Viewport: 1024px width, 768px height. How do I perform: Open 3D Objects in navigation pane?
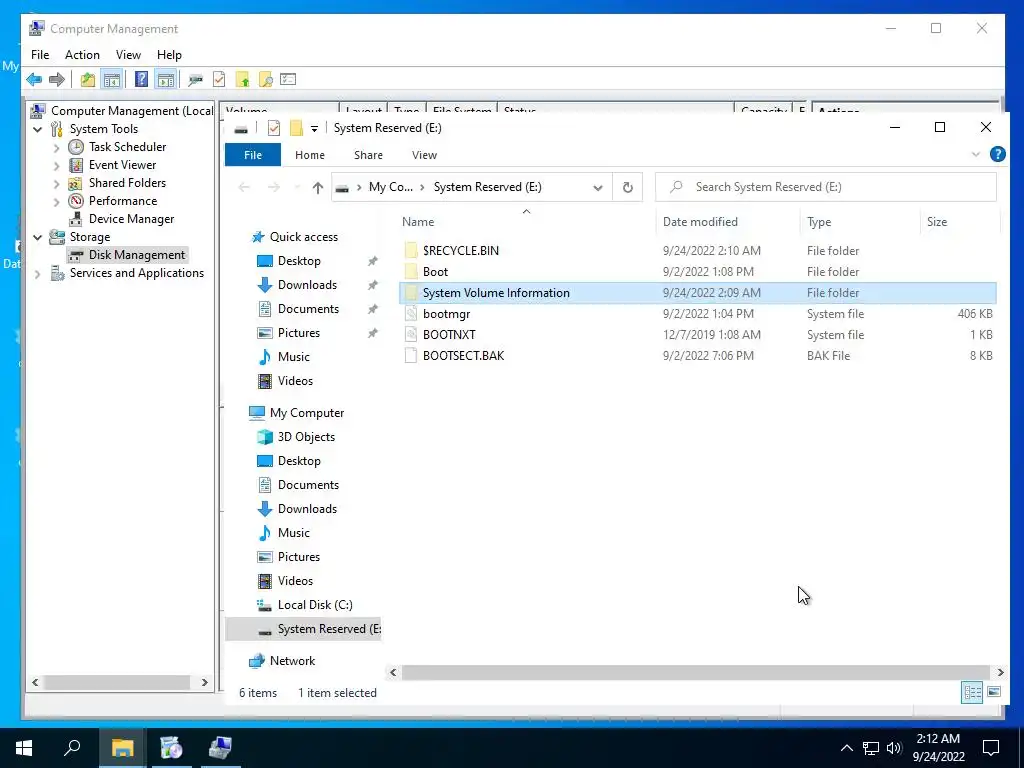tap(306, 437)
